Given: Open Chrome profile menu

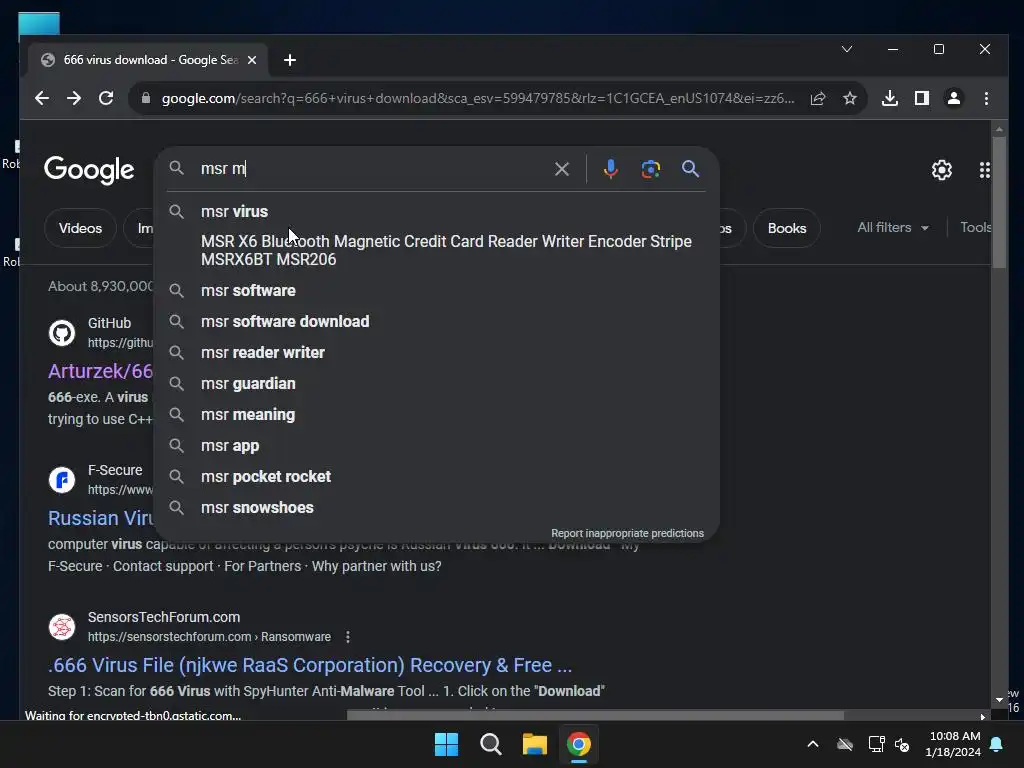Looking at the screenshot, I should pos(953,99).
